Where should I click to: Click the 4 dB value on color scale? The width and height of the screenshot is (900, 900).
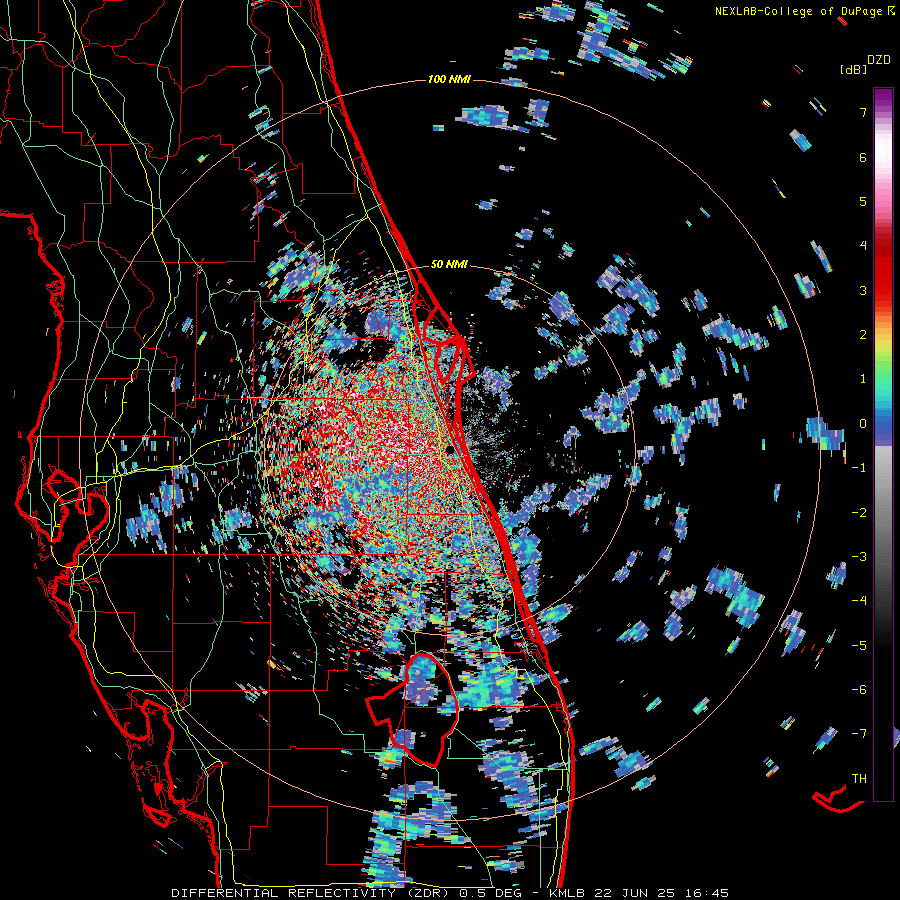(x=863, y=246)
